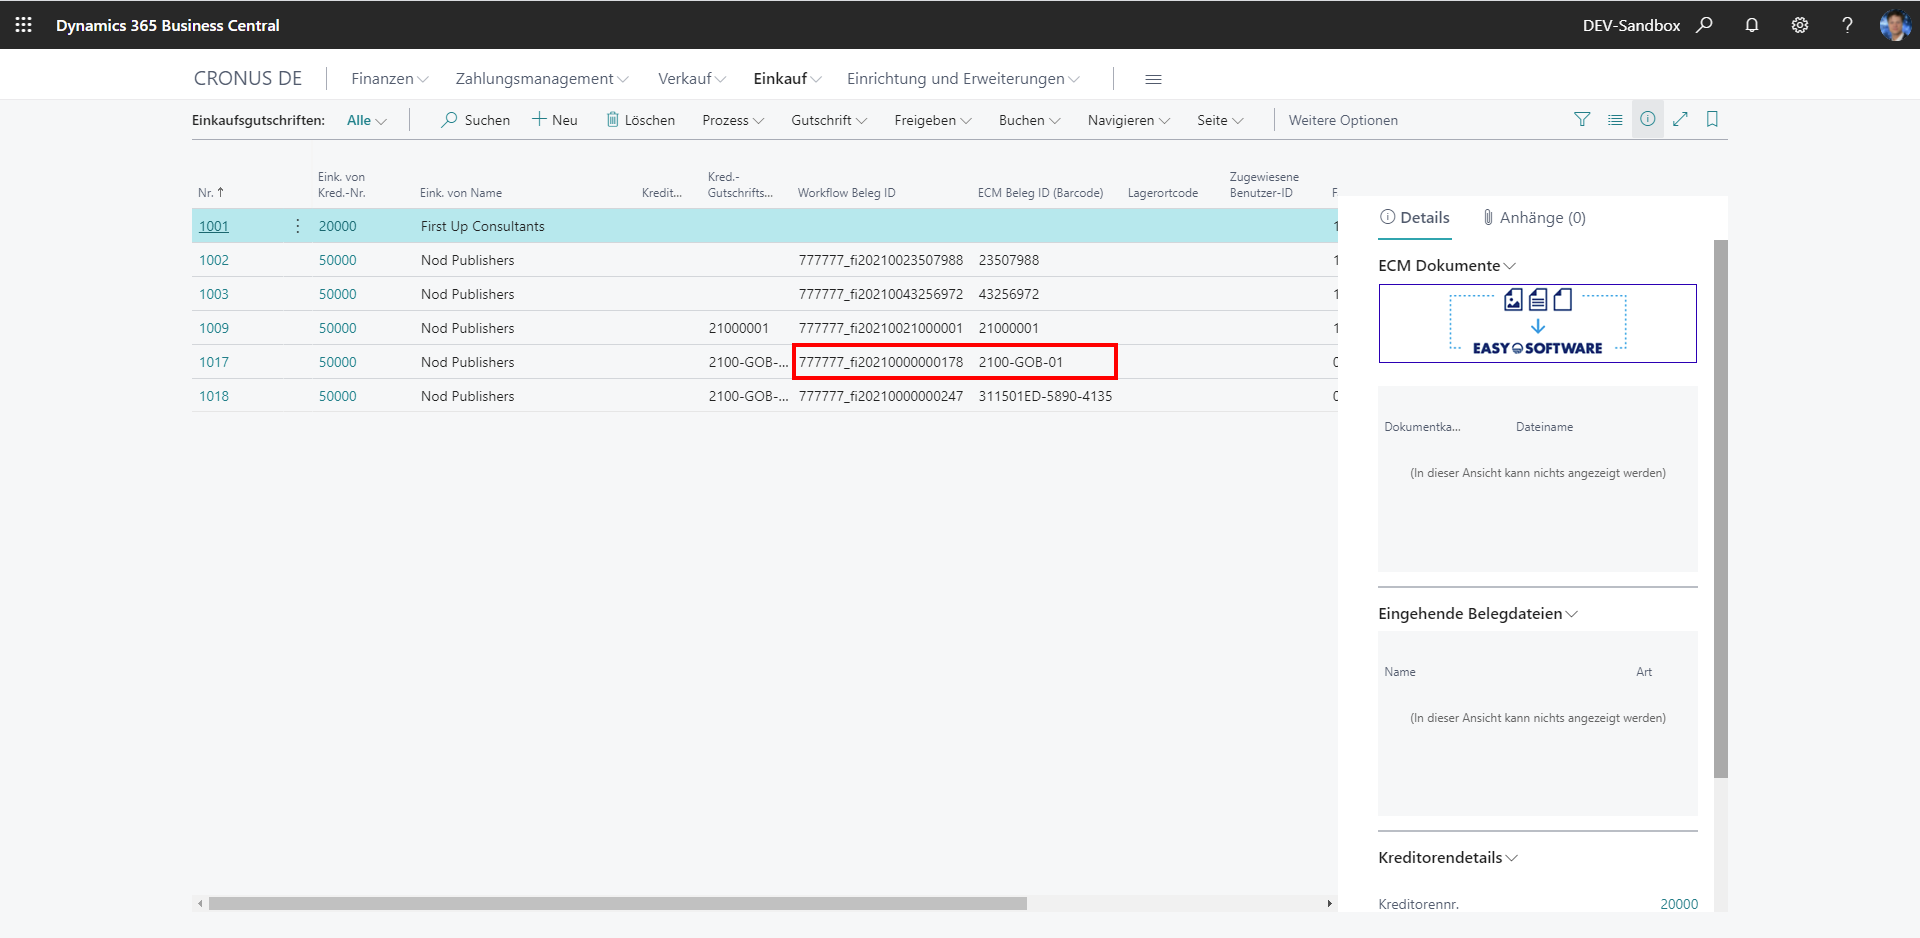Open credit memo number 1001
The width and height of the screenshot is (1920, 938).
214,226
